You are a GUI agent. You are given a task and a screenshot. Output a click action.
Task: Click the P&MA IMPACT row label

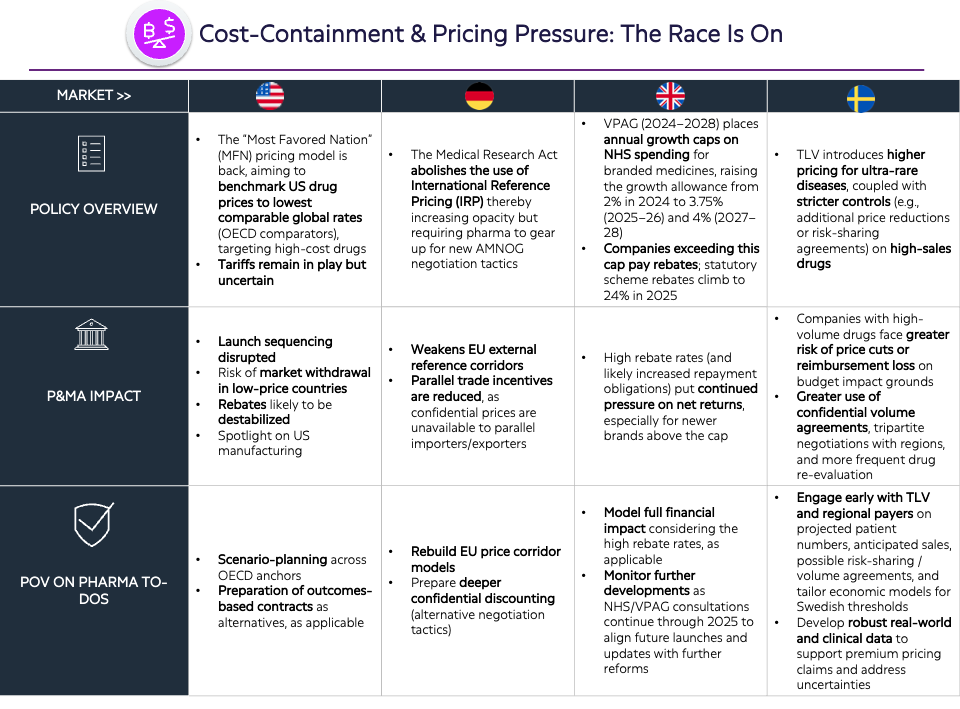point(94,396)
